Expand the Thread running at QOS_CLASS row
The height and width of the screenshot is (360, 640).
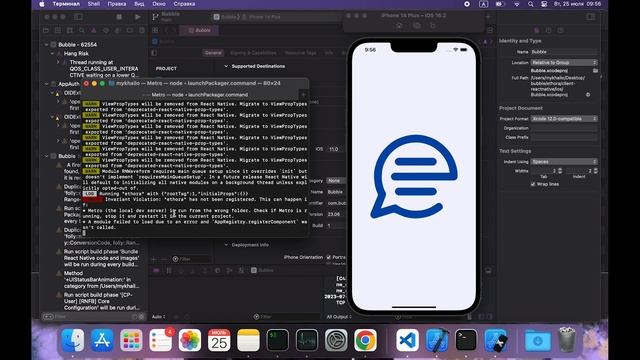(x=58, y=62)
